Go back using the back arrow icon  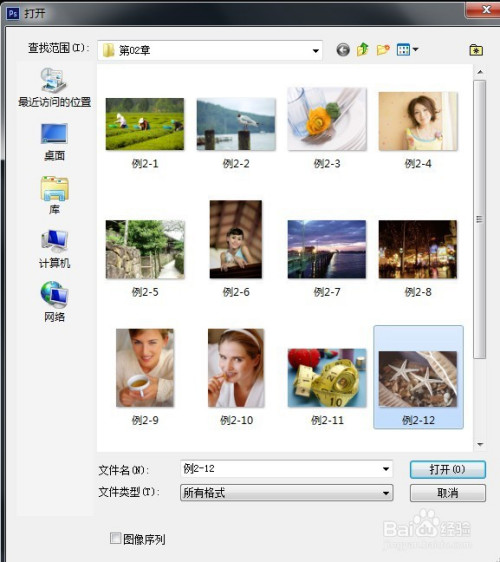343,50
